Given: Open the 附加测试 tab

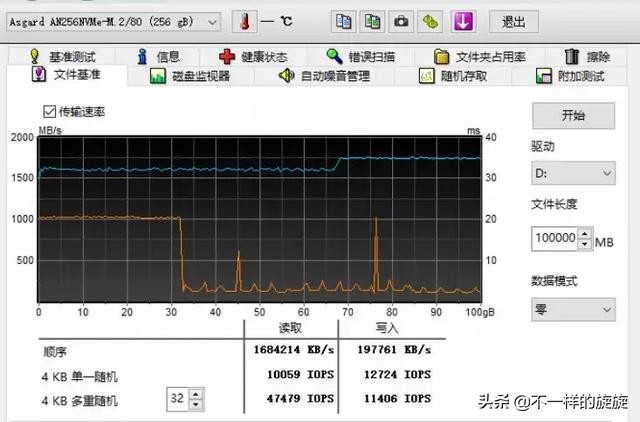Looking at the screenshot, I should coord(570,76).
